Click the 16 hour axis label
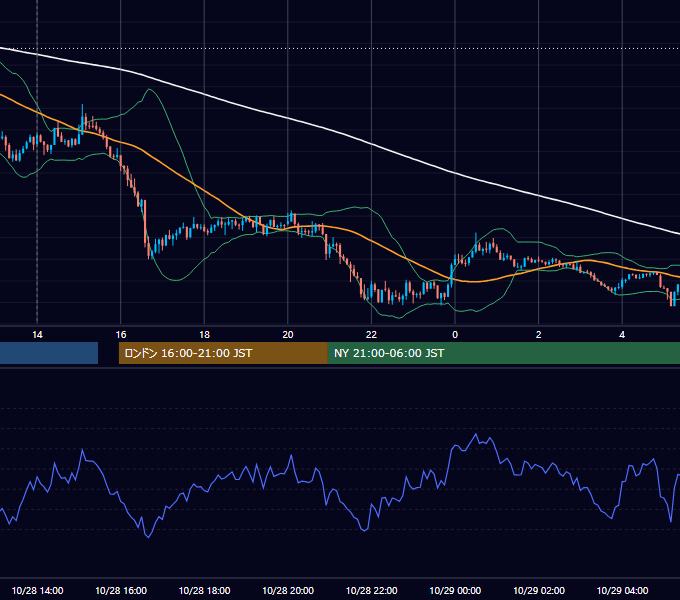 click(121, 335)
